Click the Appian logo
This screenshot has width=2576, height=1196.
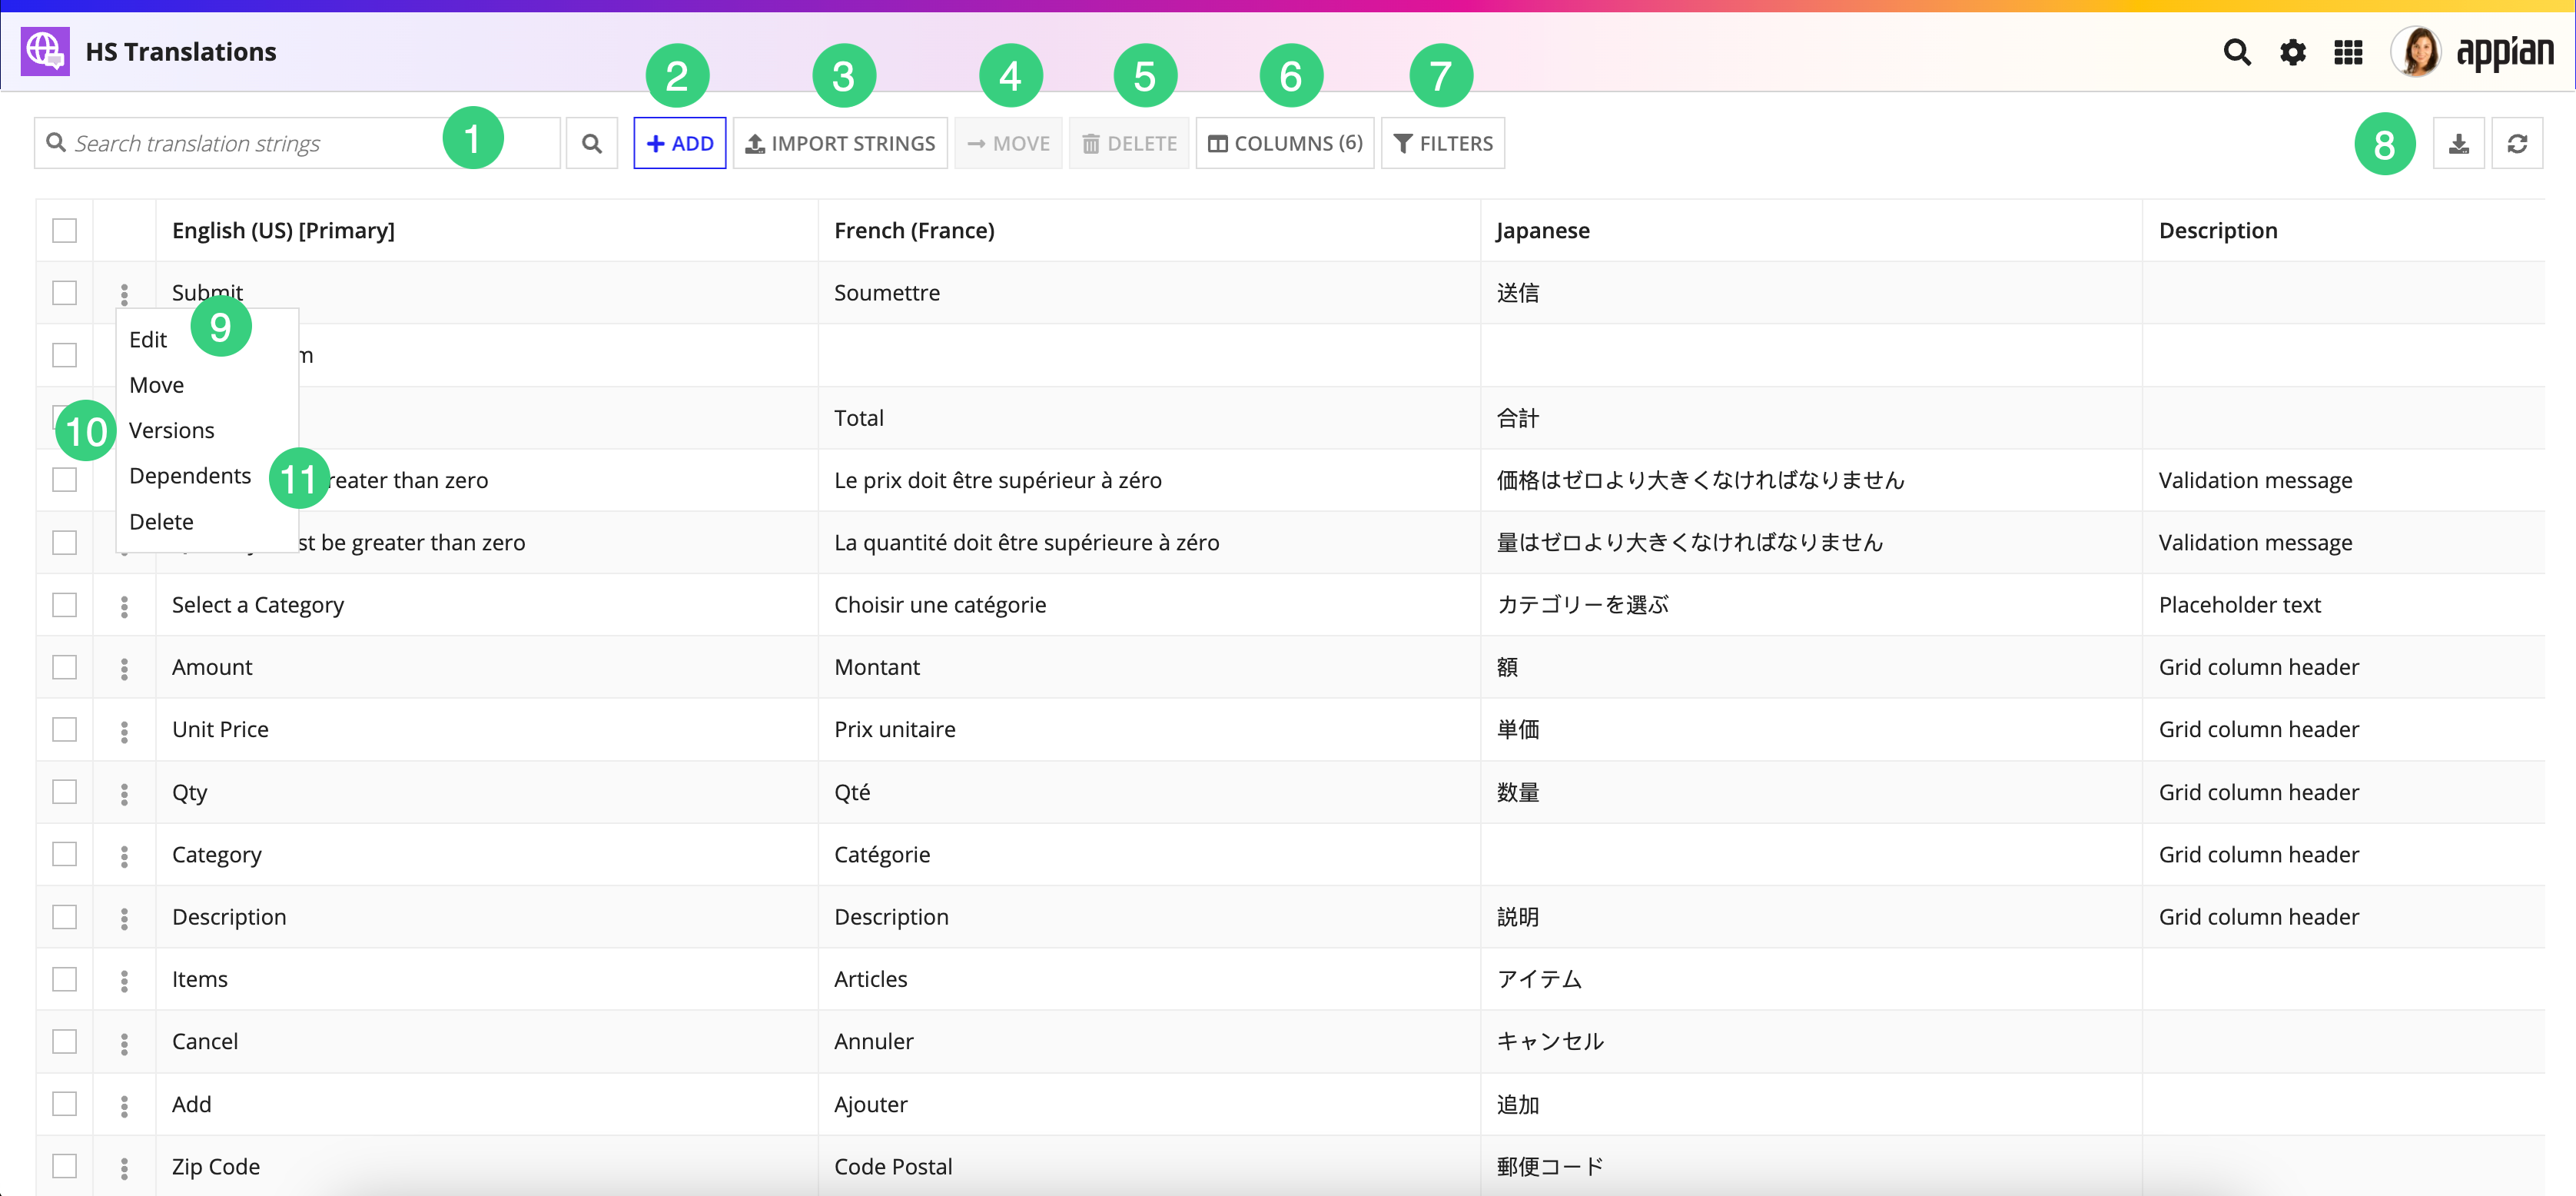2504,52
